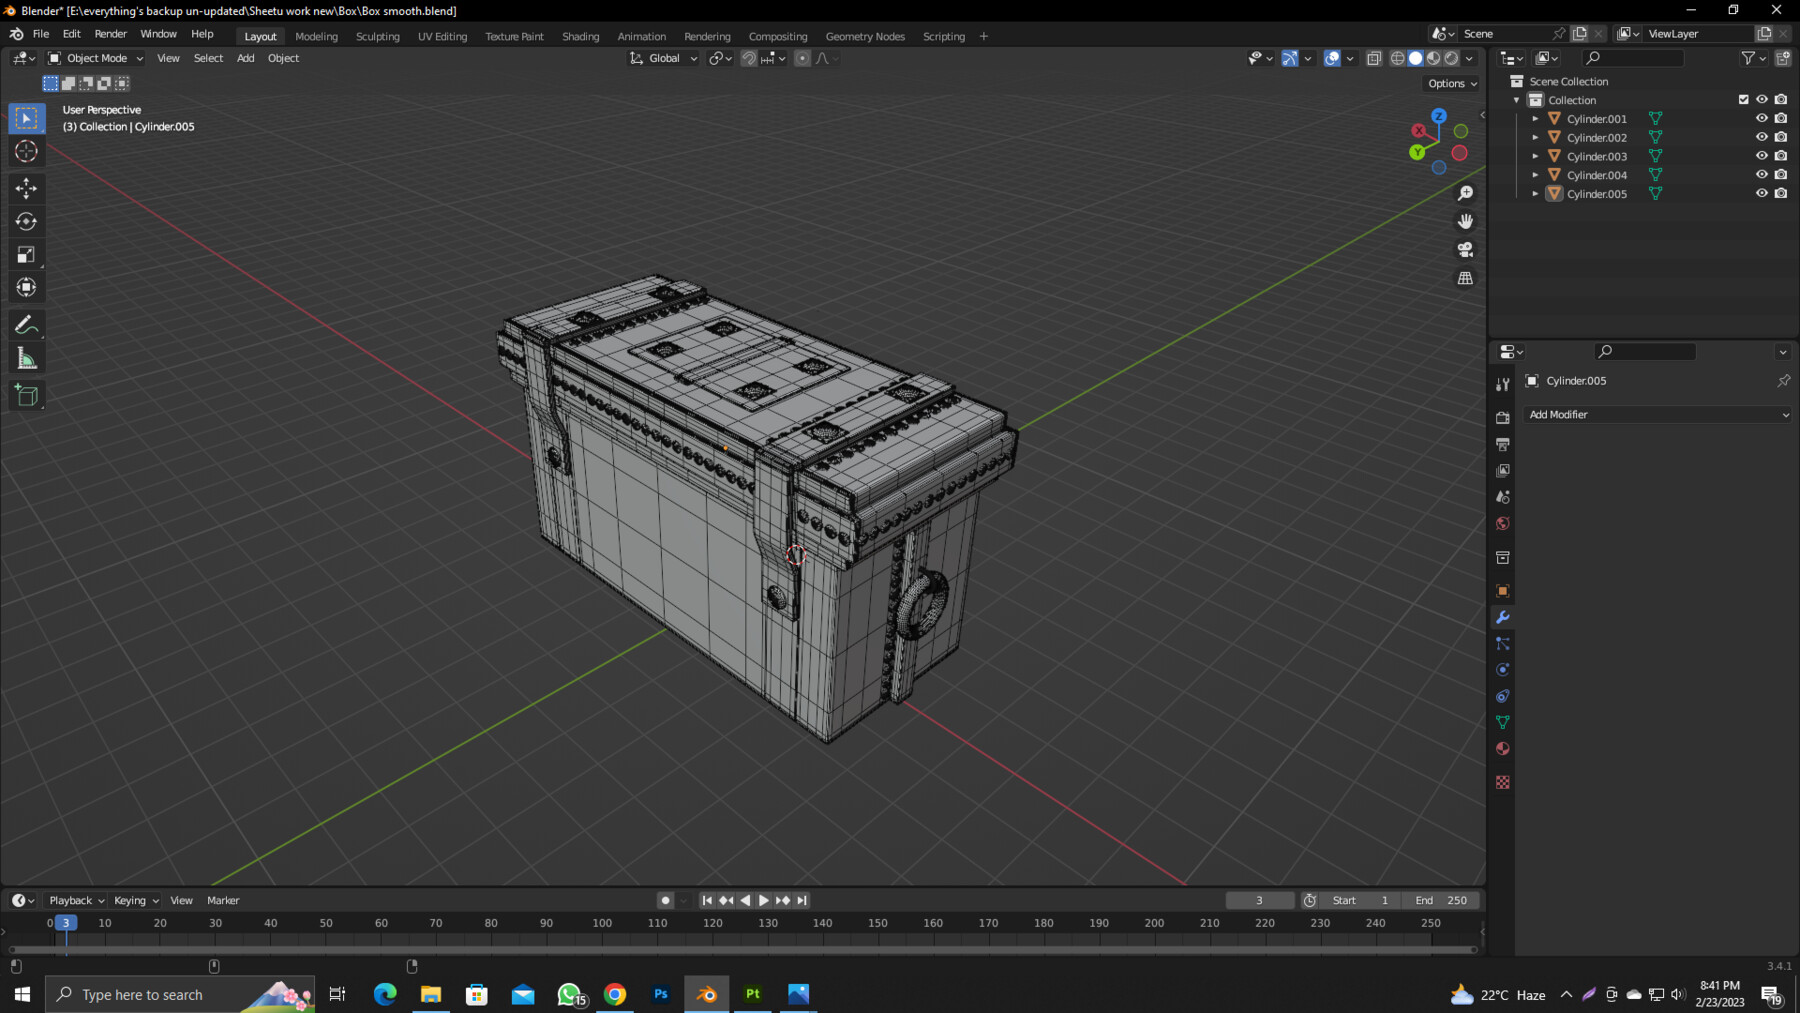Switch to the Sculpting workspace tab
Image resolution: width=1800 pixels, height=1013 pixels.
(377, 36)
